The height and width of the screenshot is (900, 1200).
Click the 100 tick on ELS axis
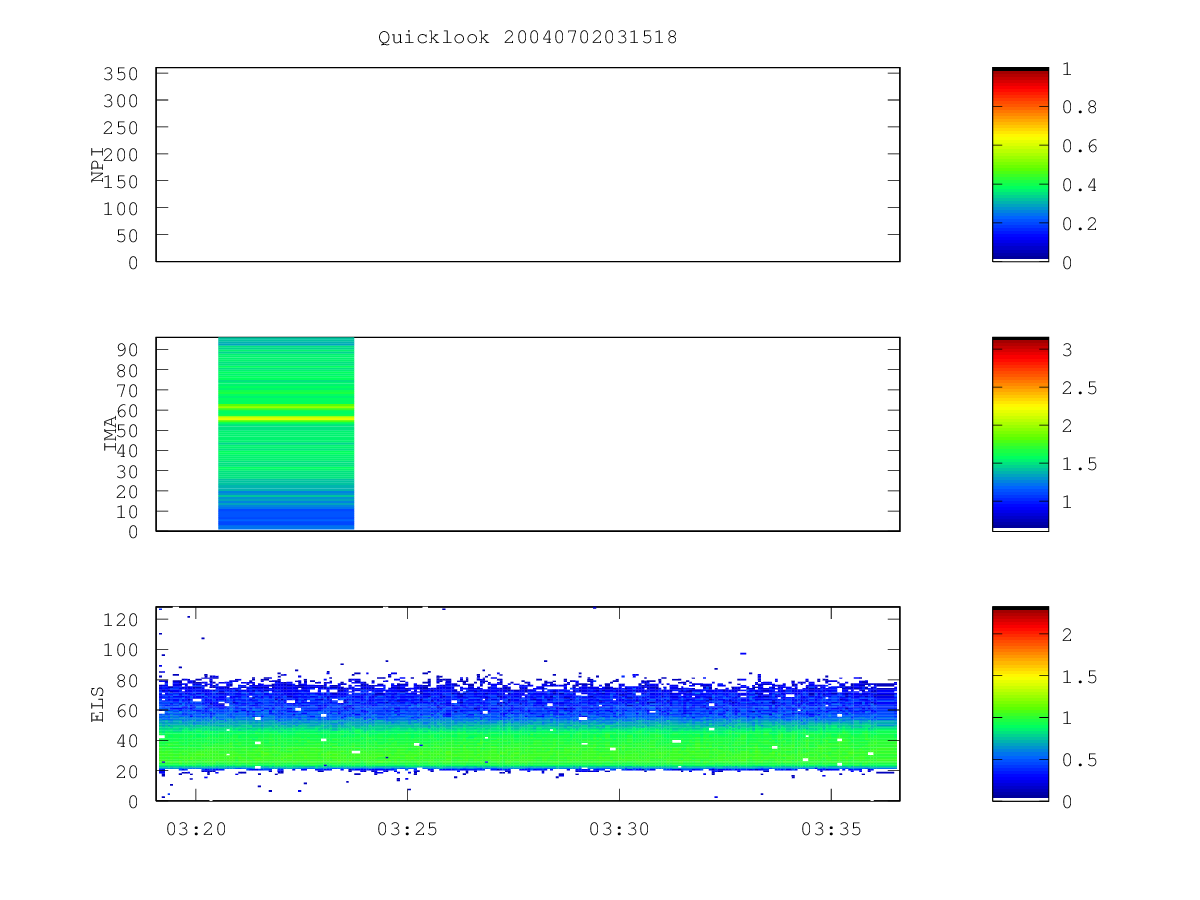point(121,650)
